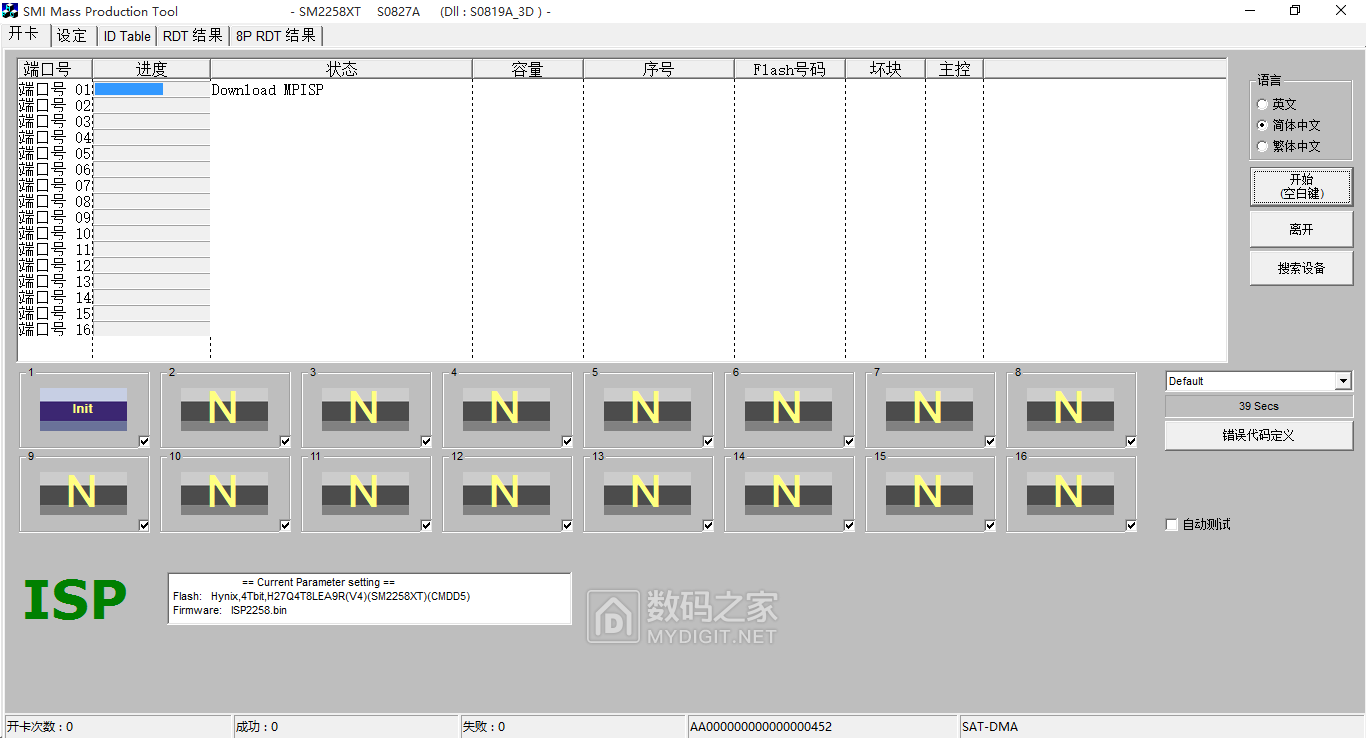Click the port 12 N status icon
This screenshot has height=738, width=1366.
coord(506,493)
